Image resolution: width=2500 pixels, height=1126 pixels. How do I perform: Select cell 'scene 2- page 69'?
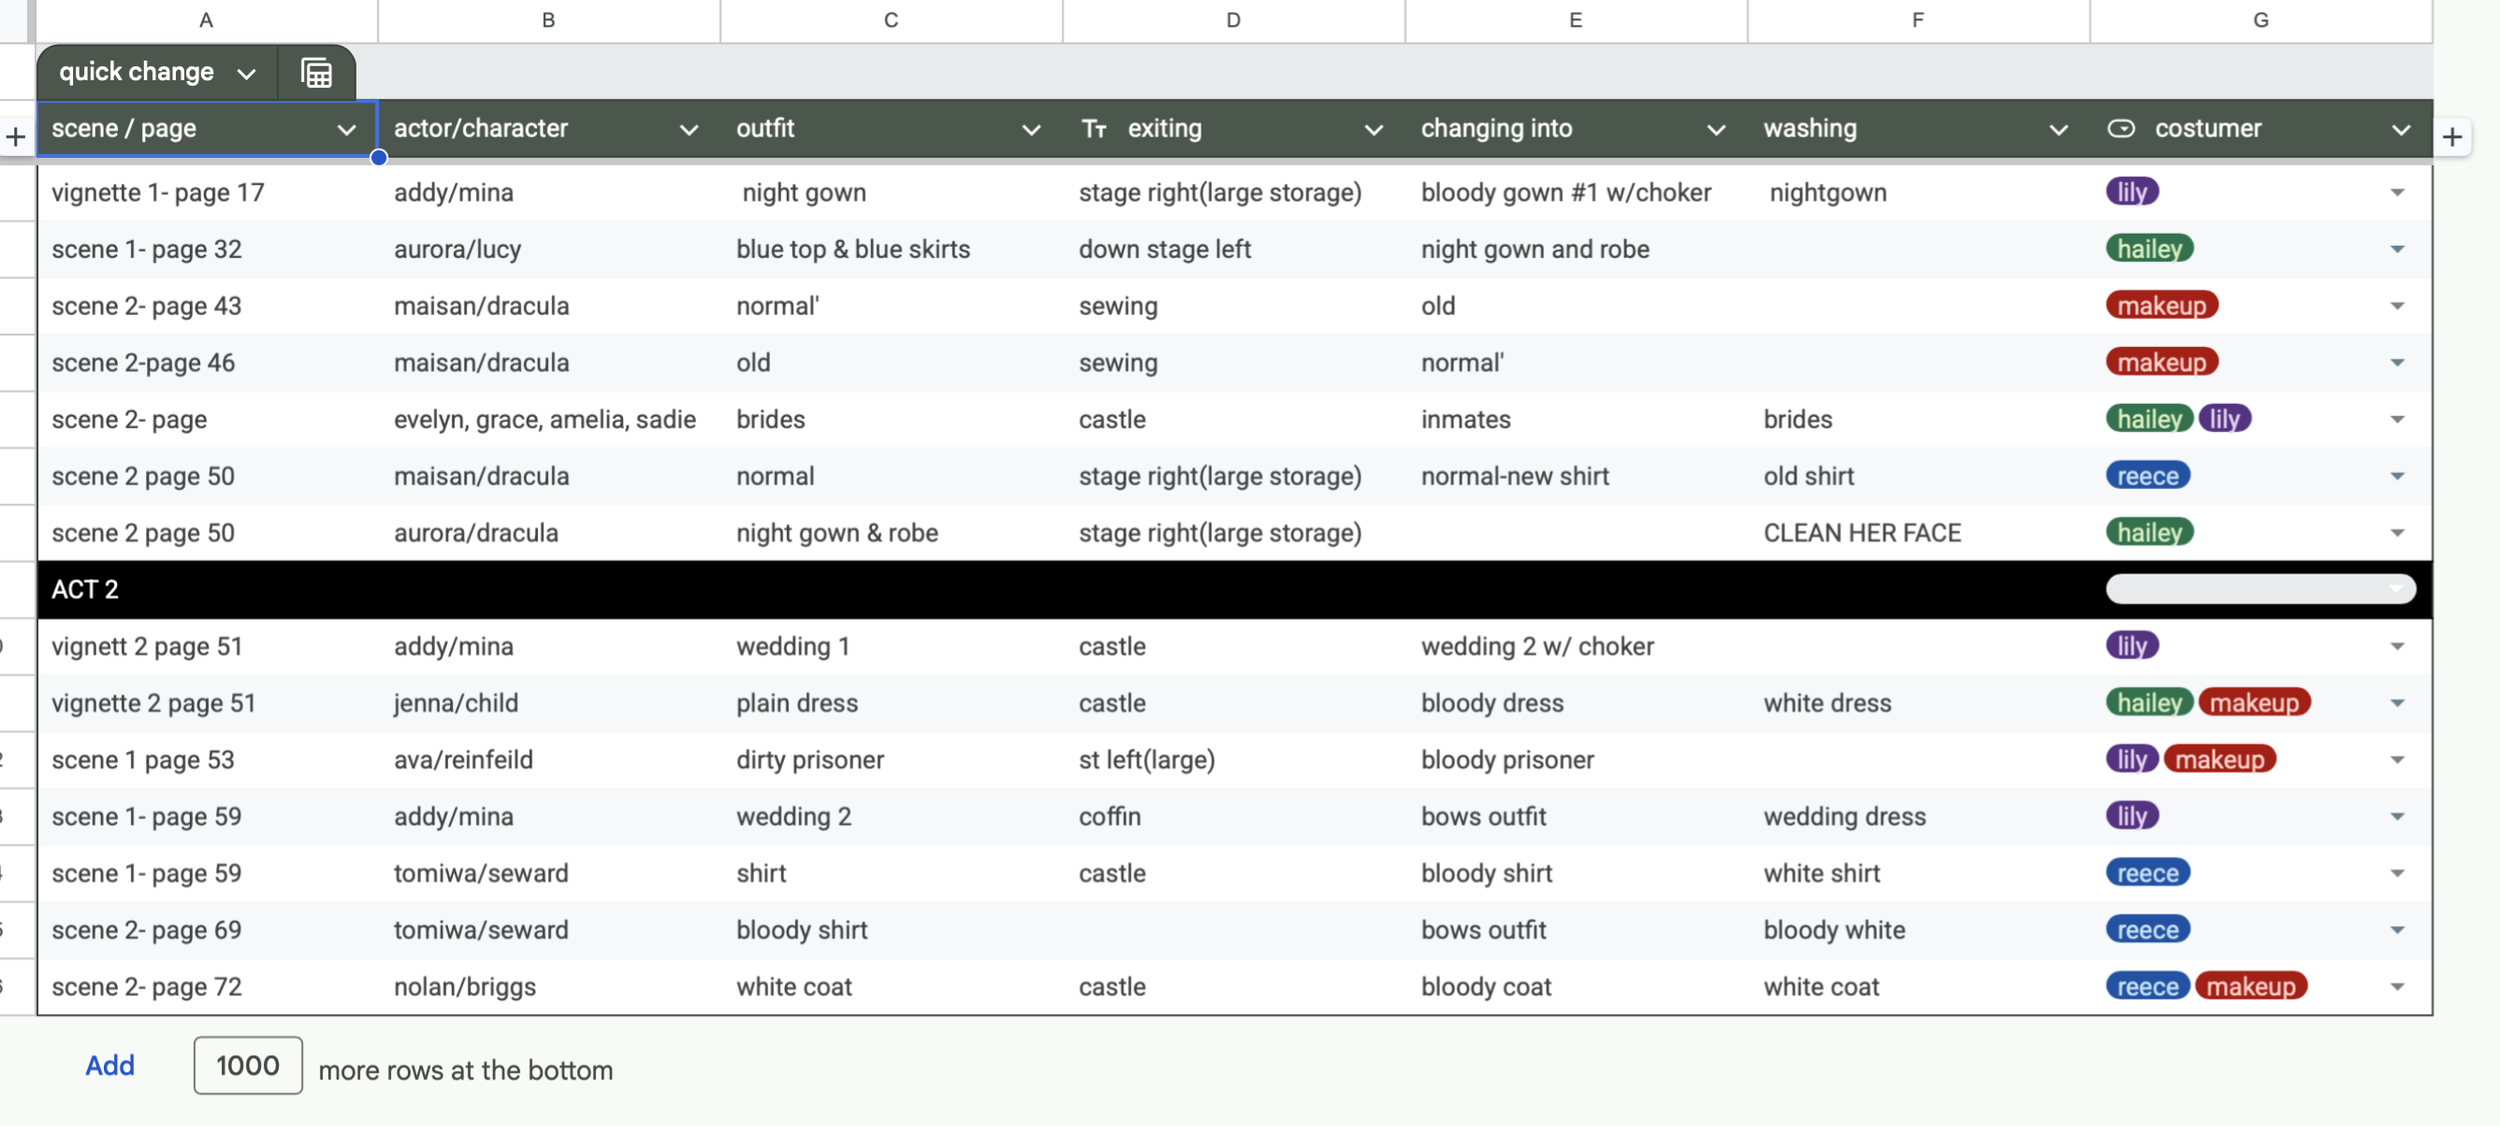(208, 931)
